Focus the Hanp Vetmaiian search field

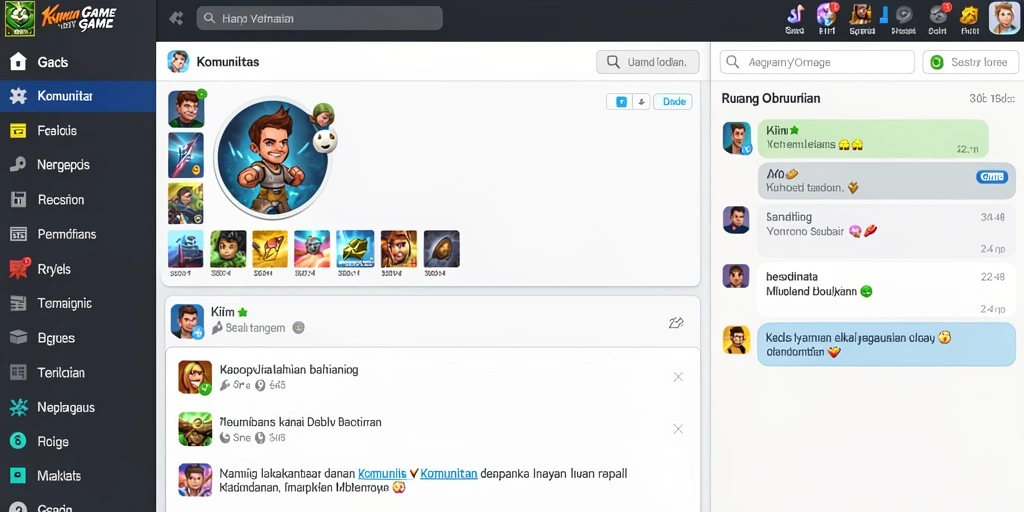point(319,18)
